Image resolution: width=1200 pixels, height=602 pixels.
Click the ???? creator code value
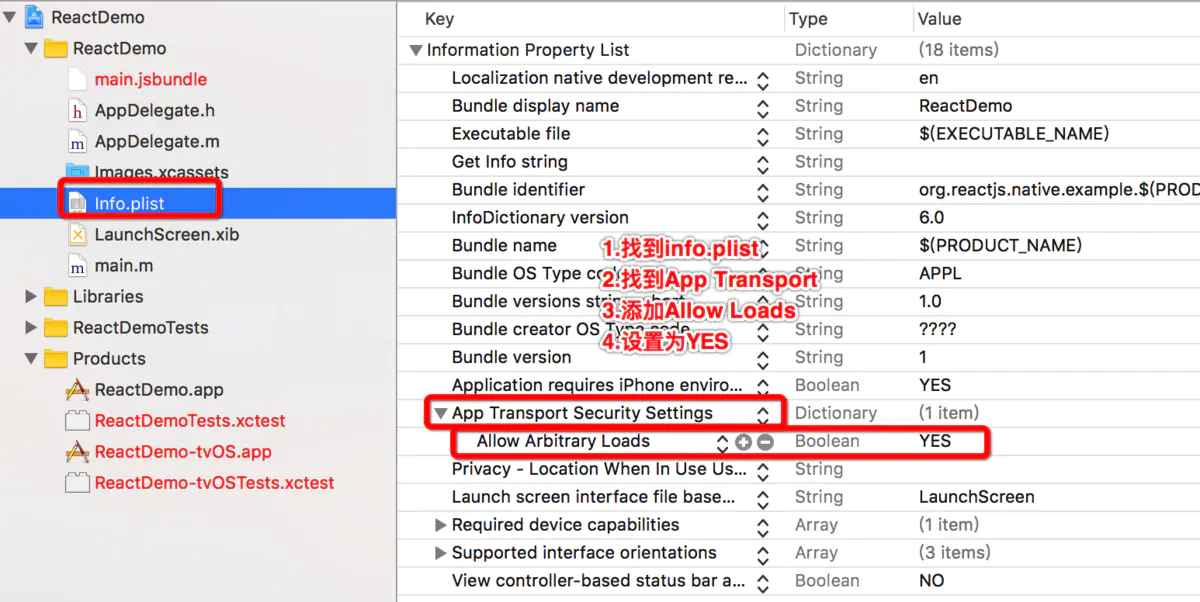coord(938,330)
